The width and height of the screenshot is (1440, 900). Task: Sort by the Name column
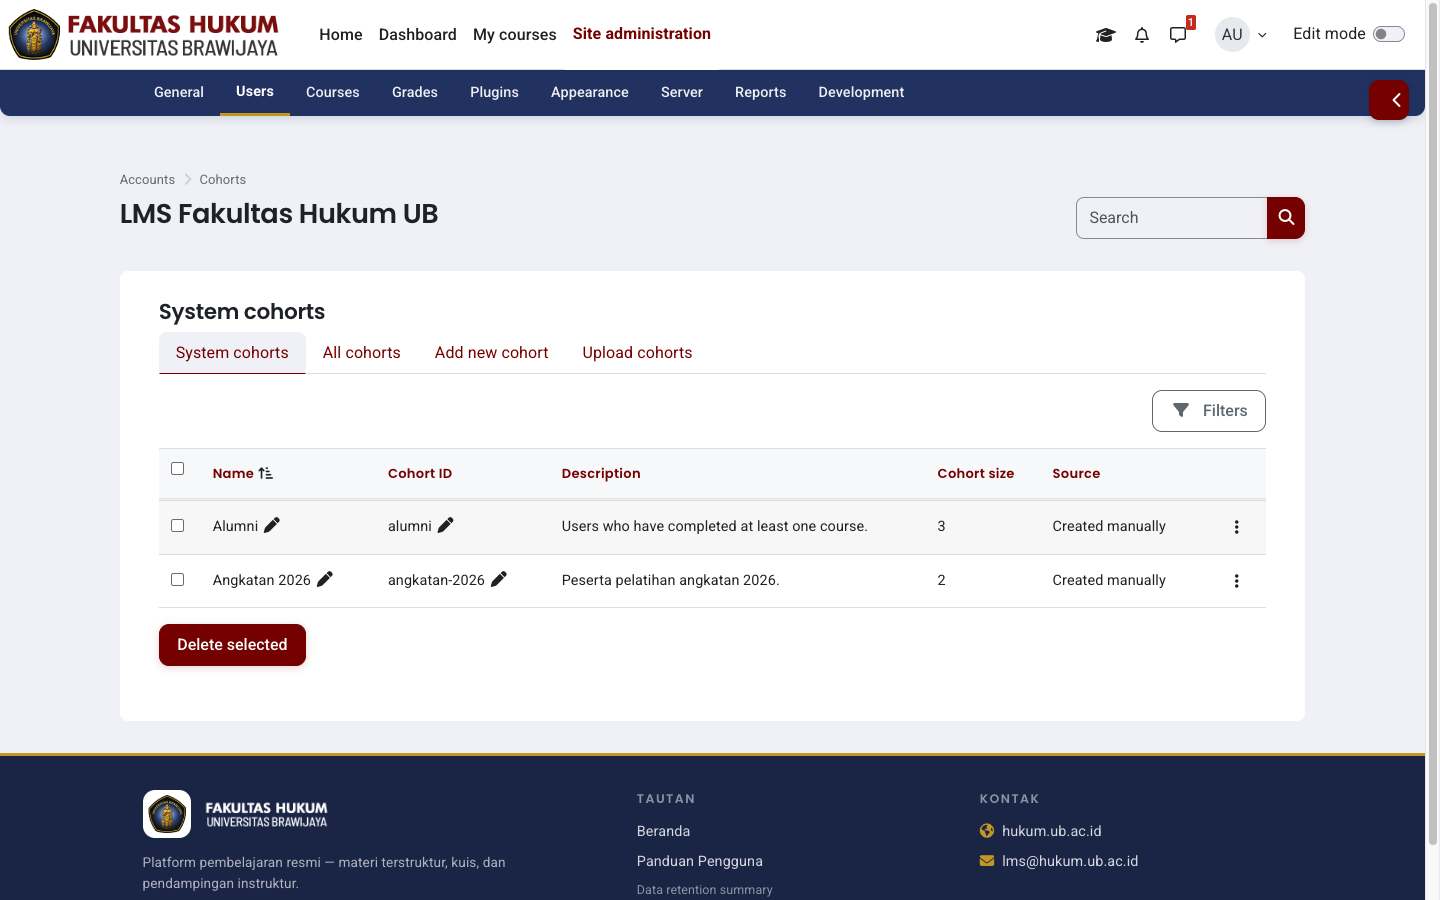233,473
